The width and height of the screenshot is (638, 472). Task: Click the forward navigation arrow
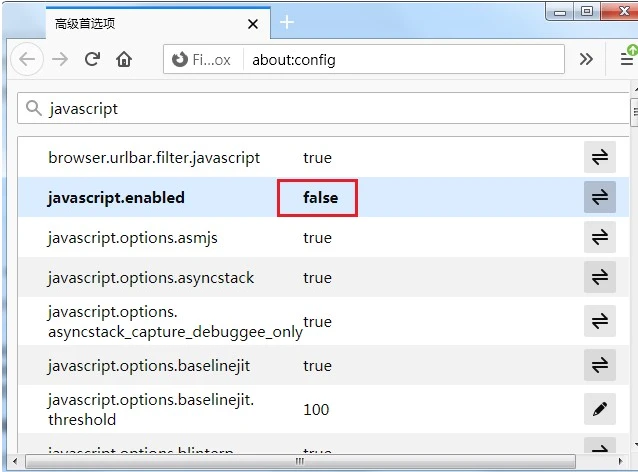[x=60, y=60]
